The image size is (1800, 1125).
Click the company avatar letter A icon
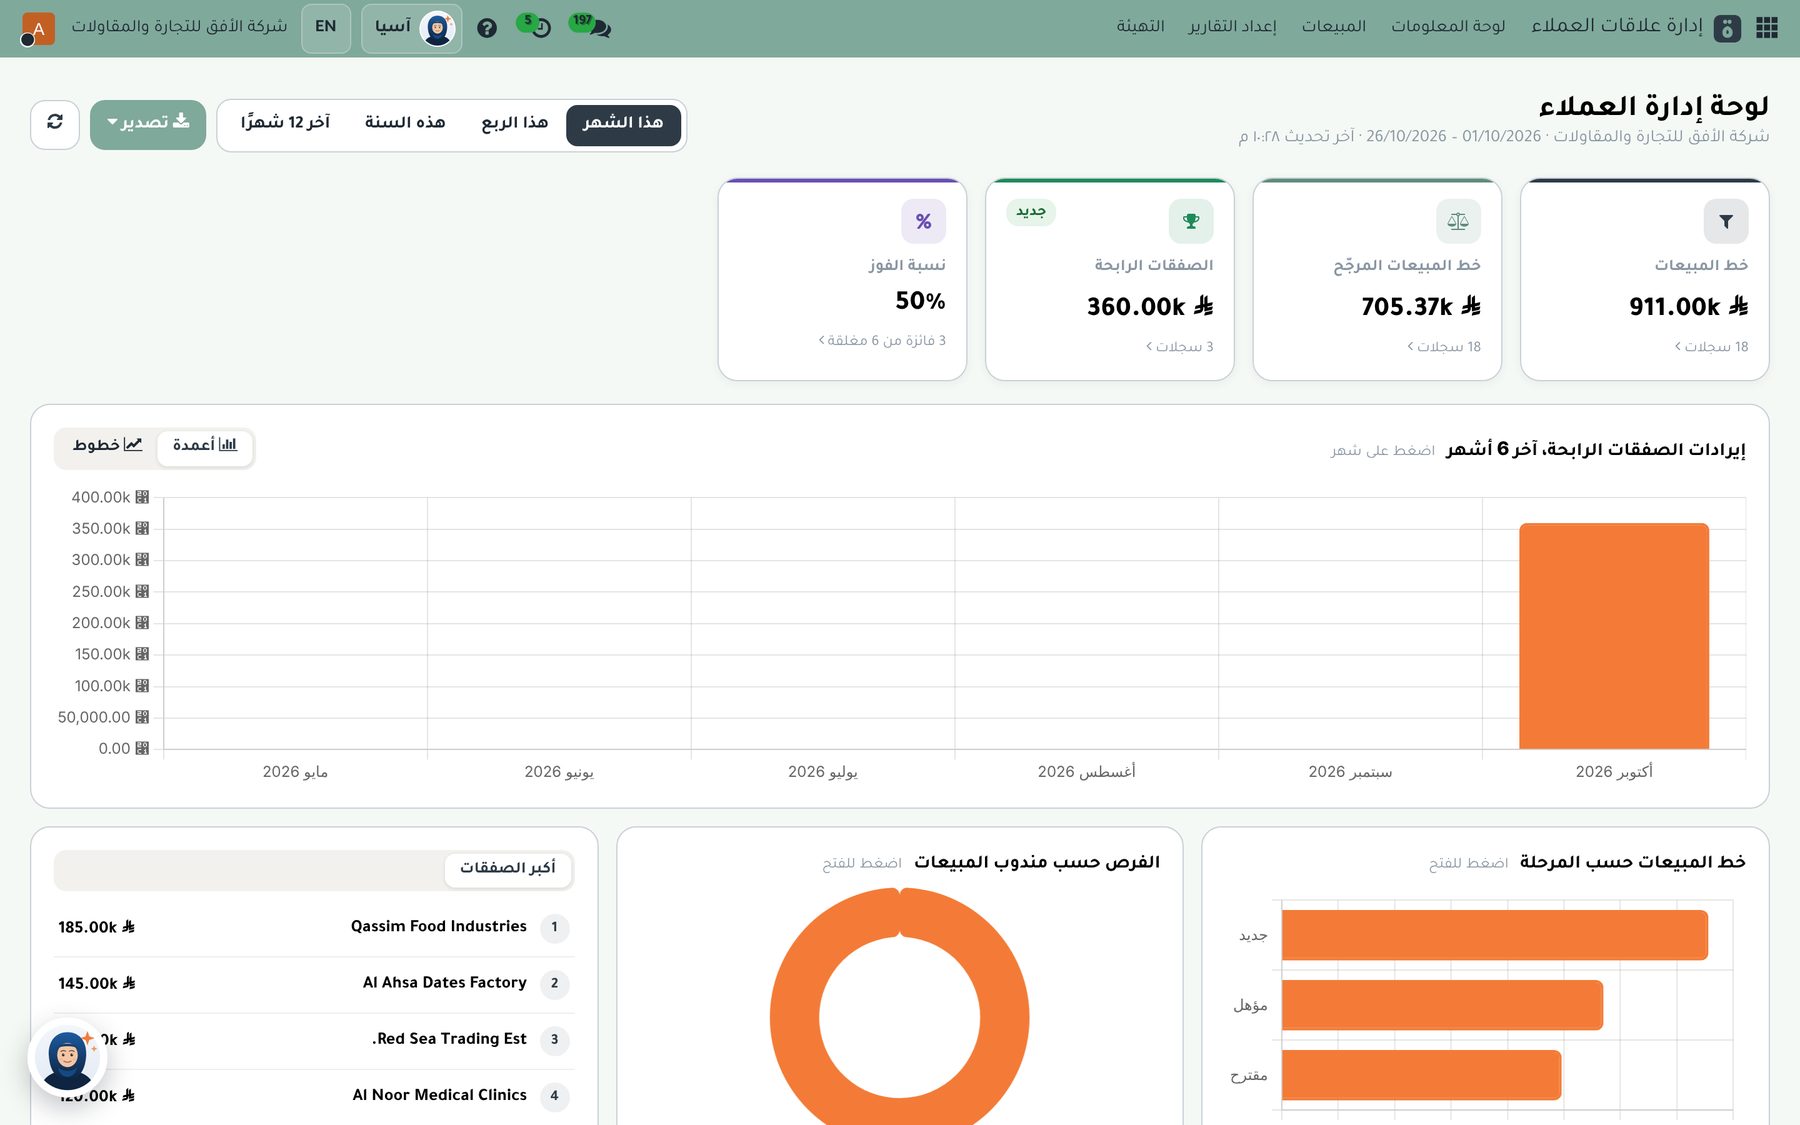38,28
